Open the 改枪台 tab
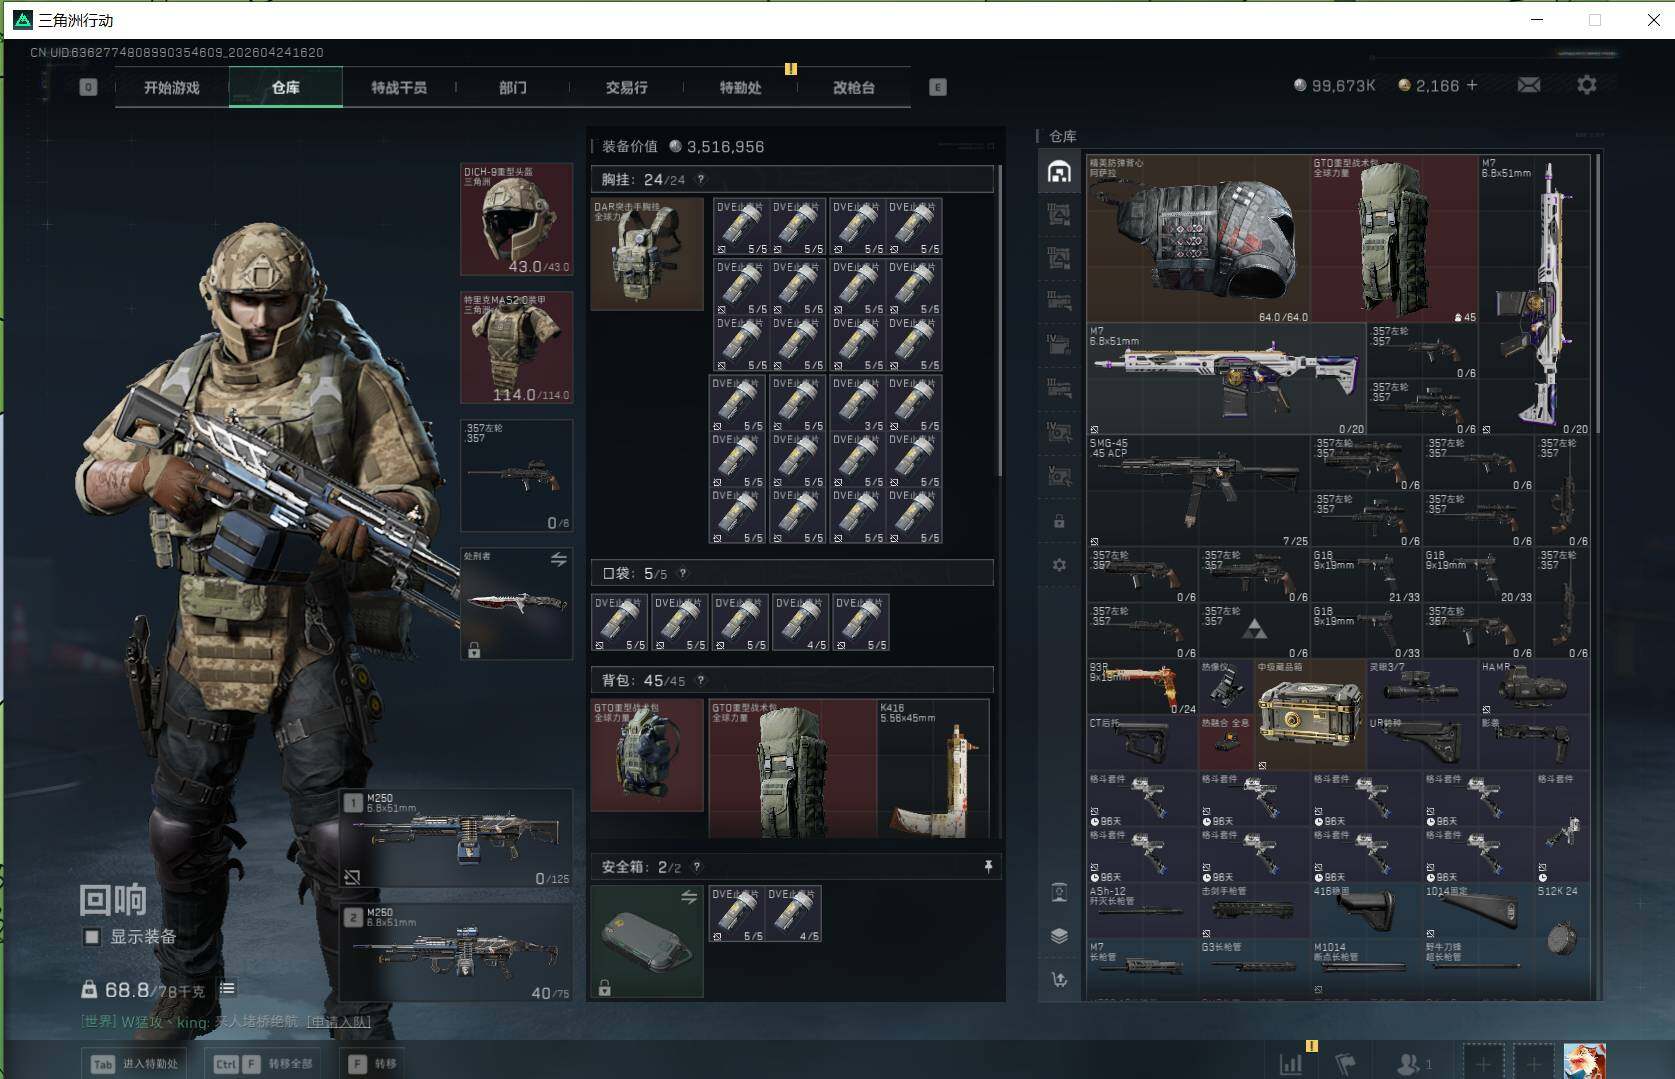The height and width of the screenshot is (1079, 1675). tap(854, 88)
